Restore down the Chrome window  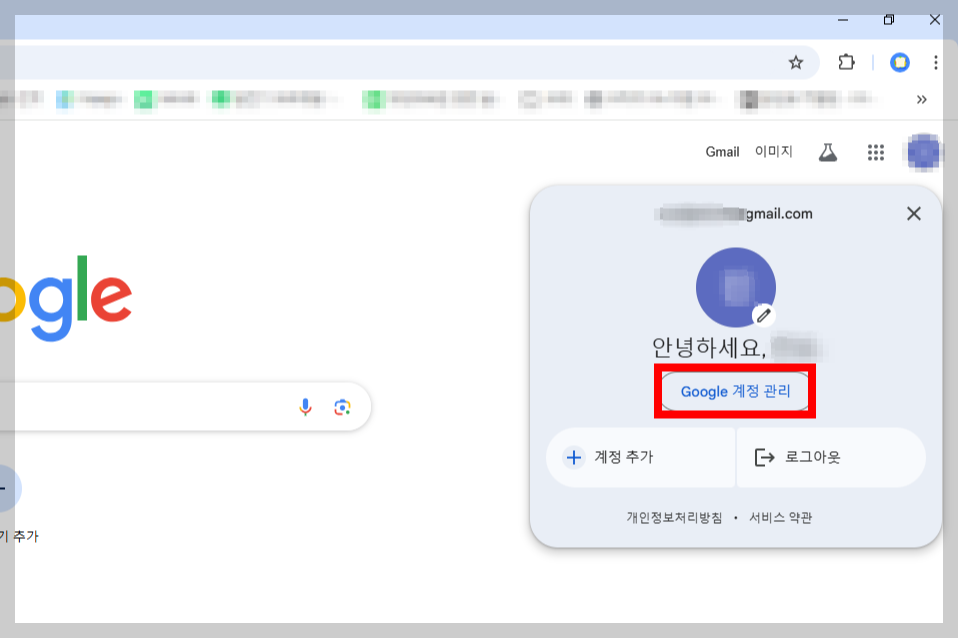click(888, 20)
